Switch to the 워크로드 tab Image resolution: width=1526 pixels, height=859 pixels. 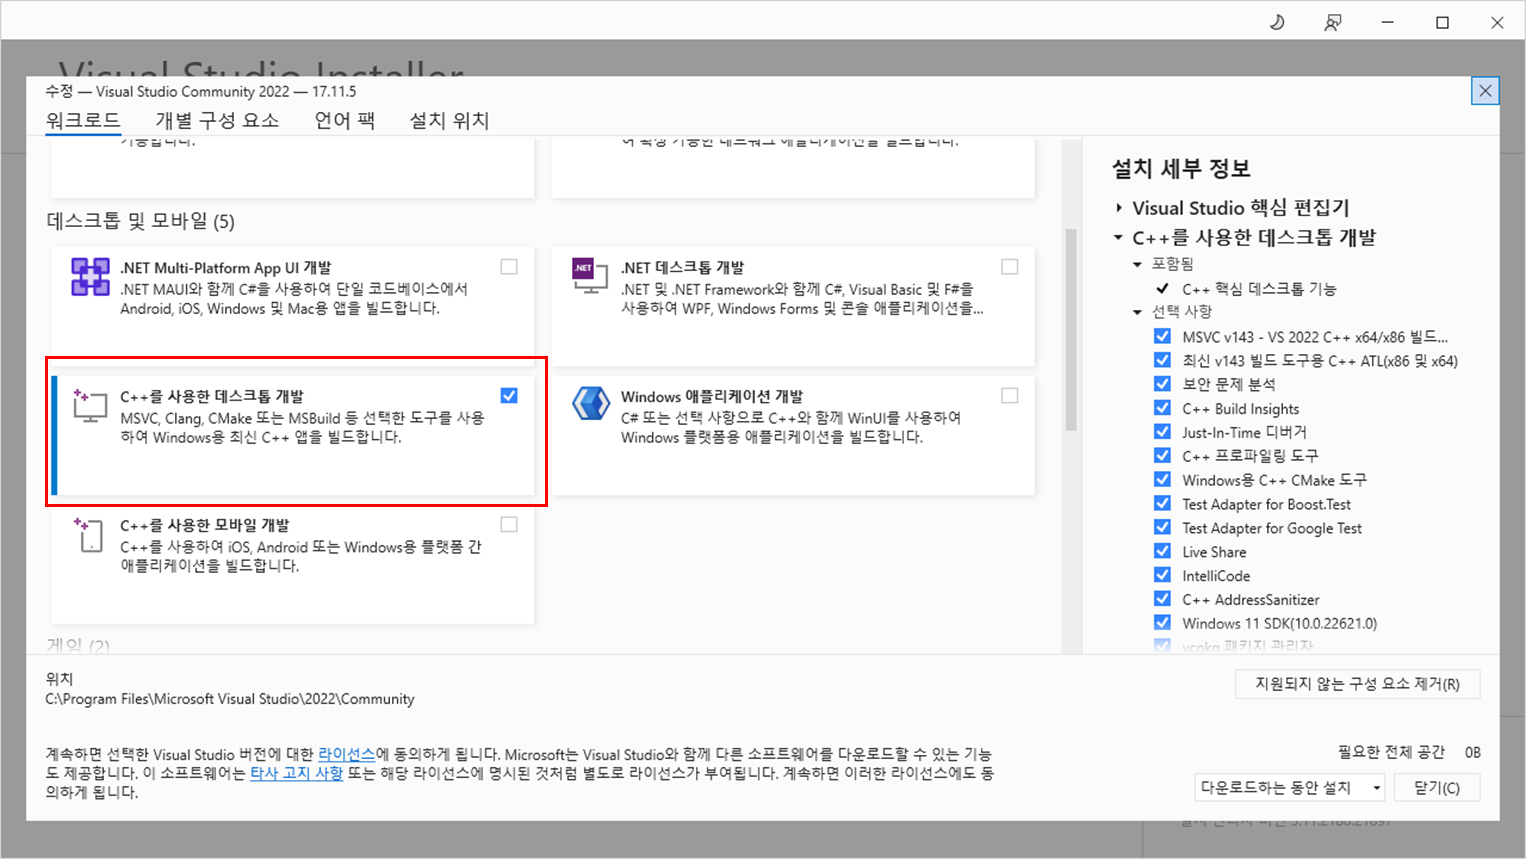[x=82, y=120]
